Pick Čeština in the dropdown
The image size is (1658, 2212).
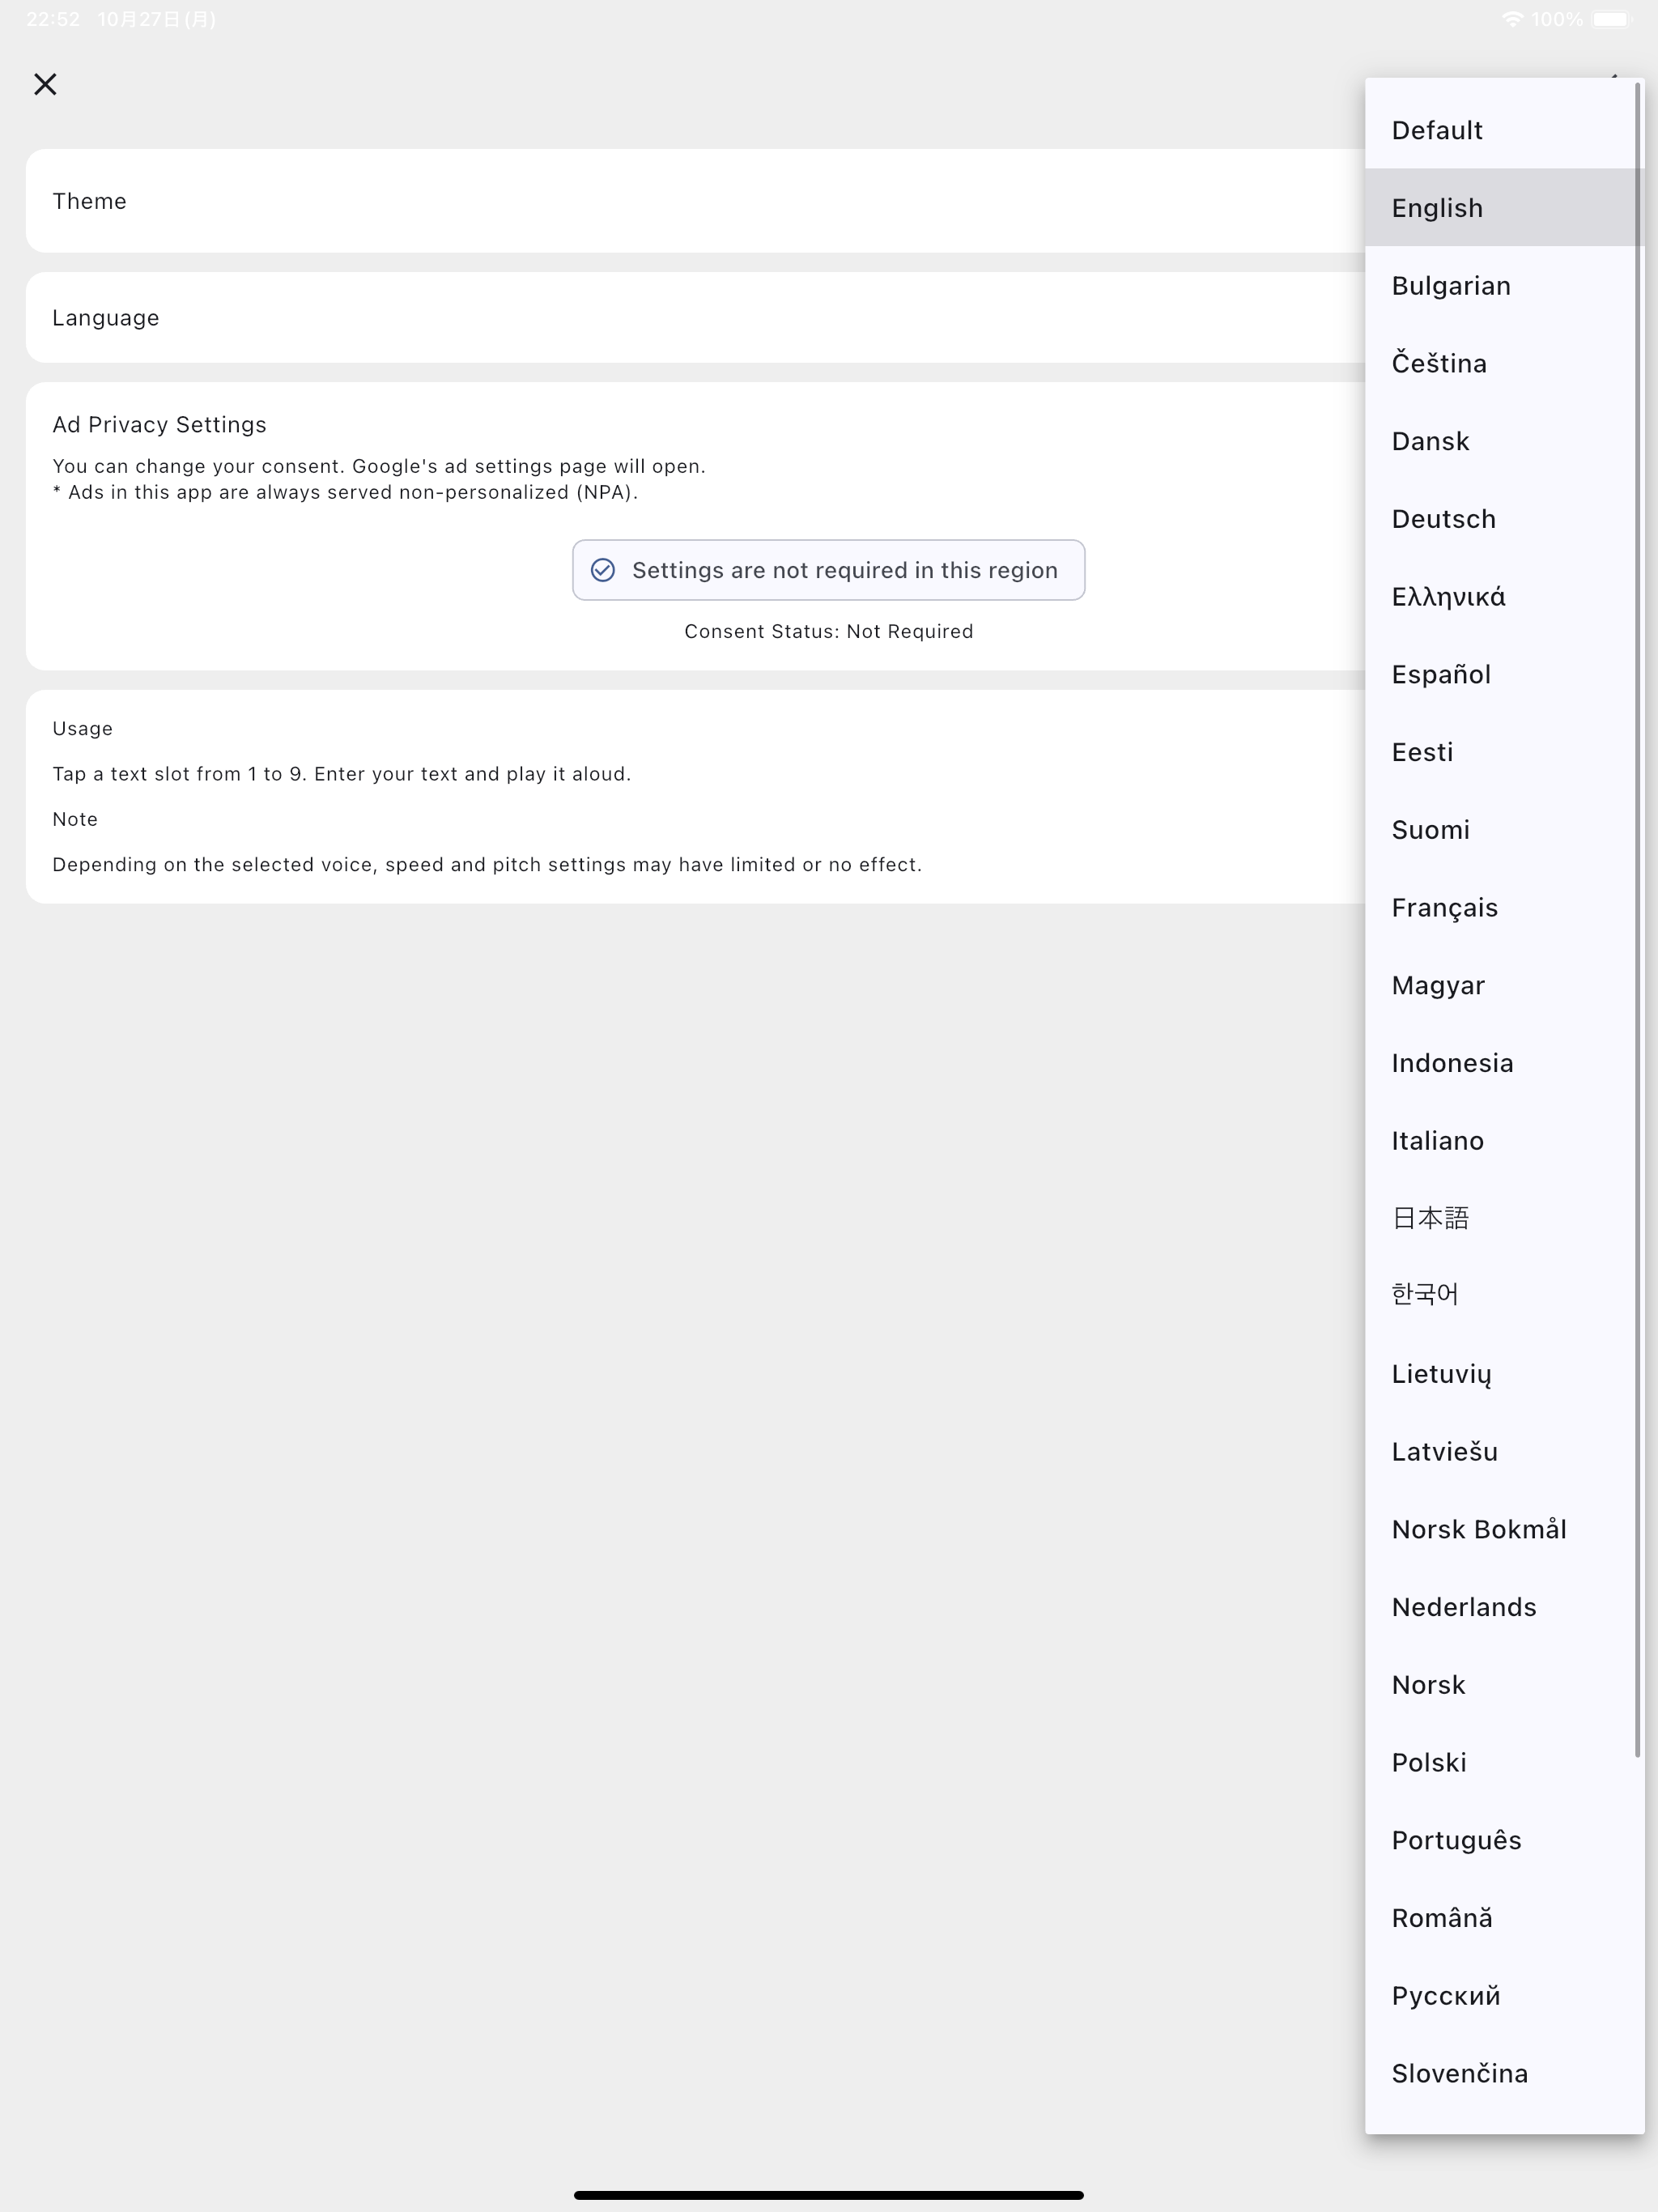(x=1504, y=363)
